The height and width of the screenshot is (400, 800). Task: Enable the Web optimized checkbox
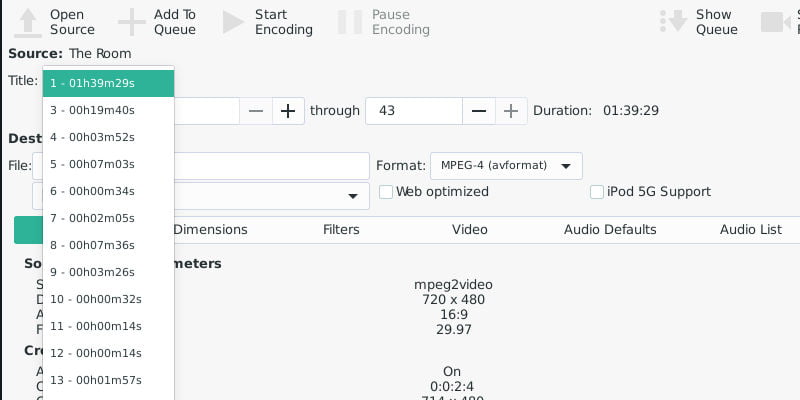(x=386, y=192)
